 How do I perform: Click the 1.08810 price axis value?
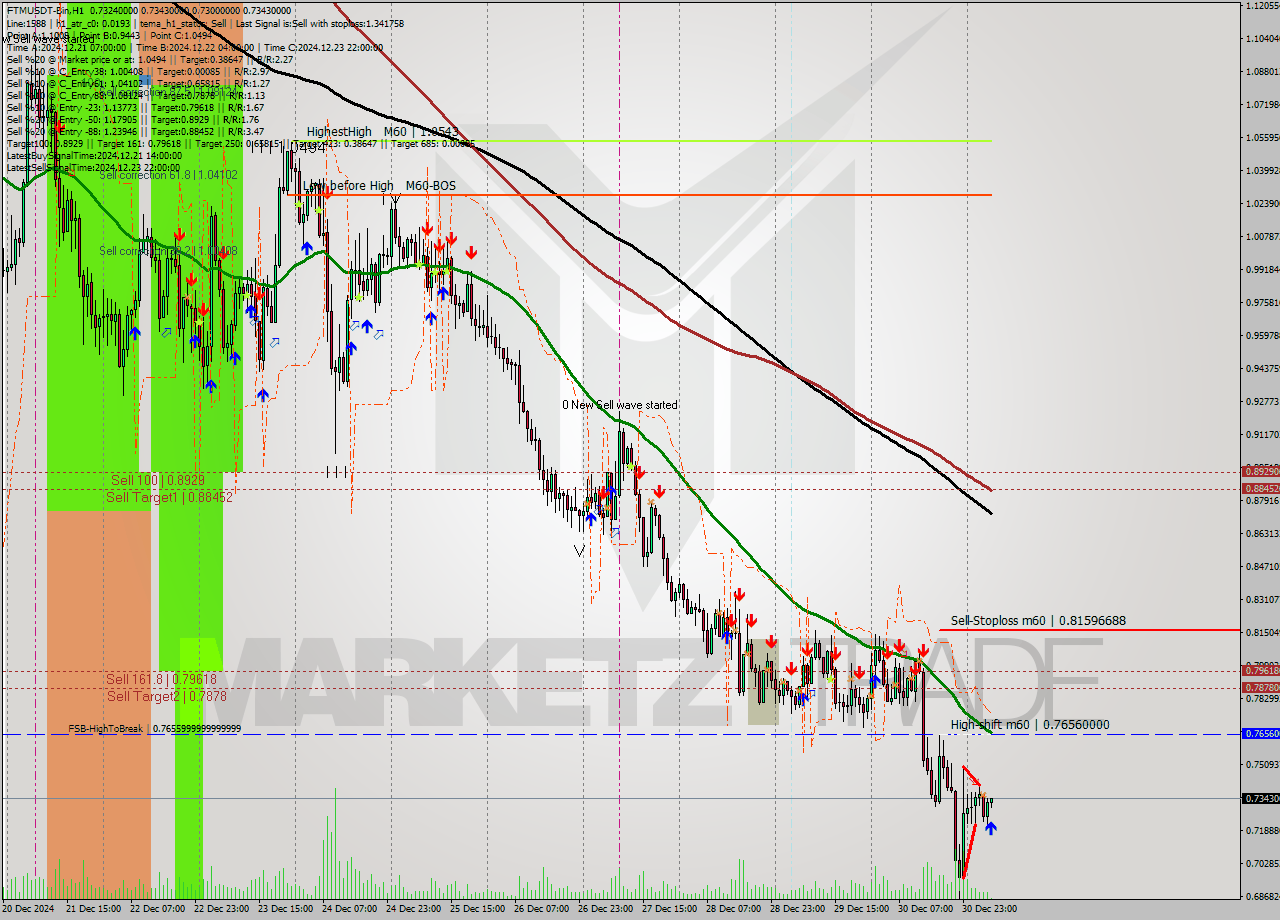1262,71
